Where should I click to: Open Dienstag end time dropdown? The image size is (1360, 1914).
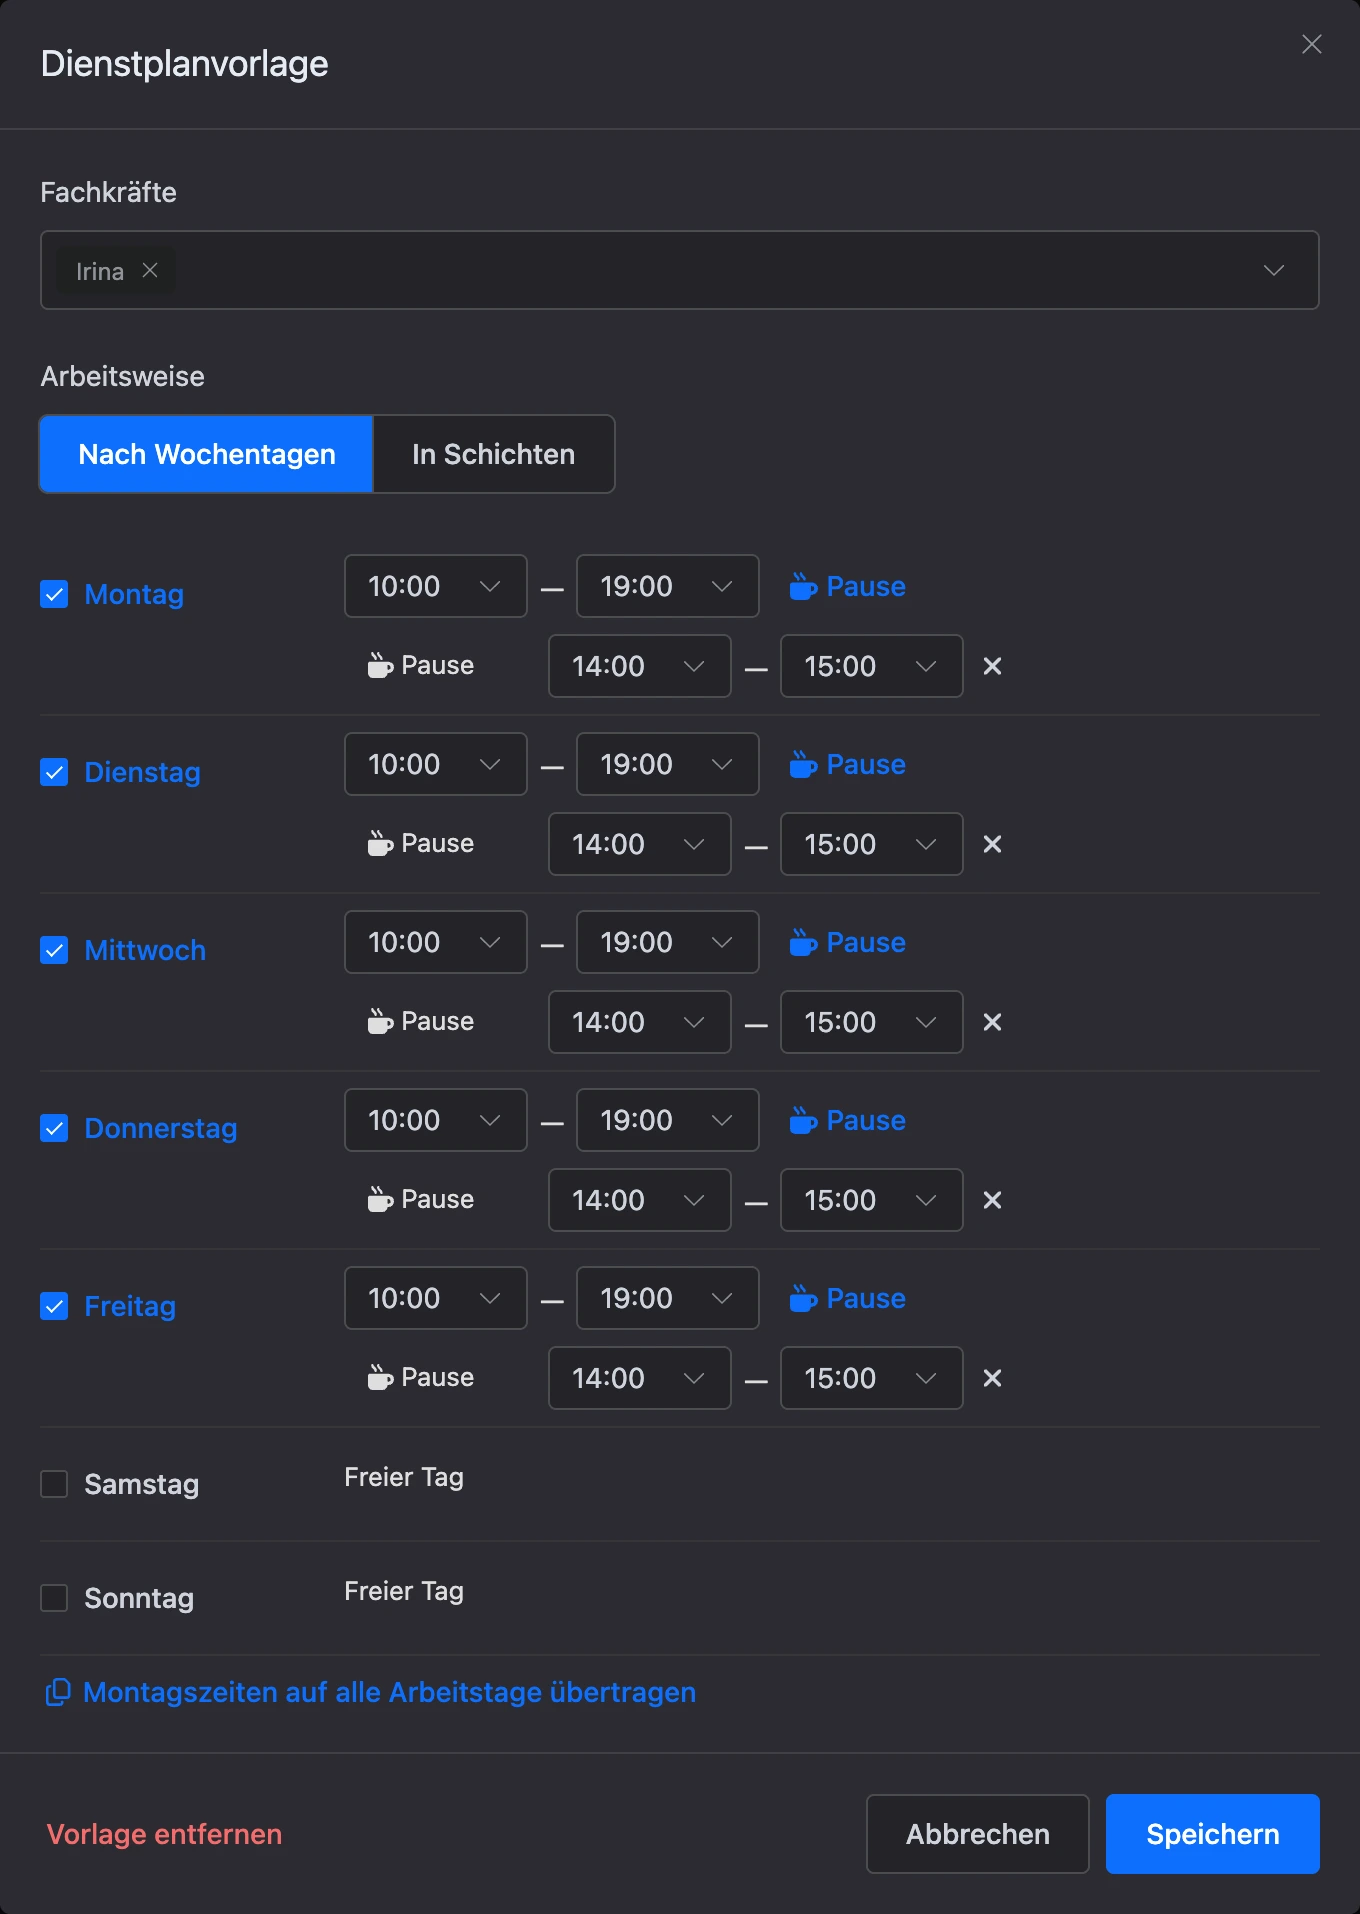(x=668, y=764)
